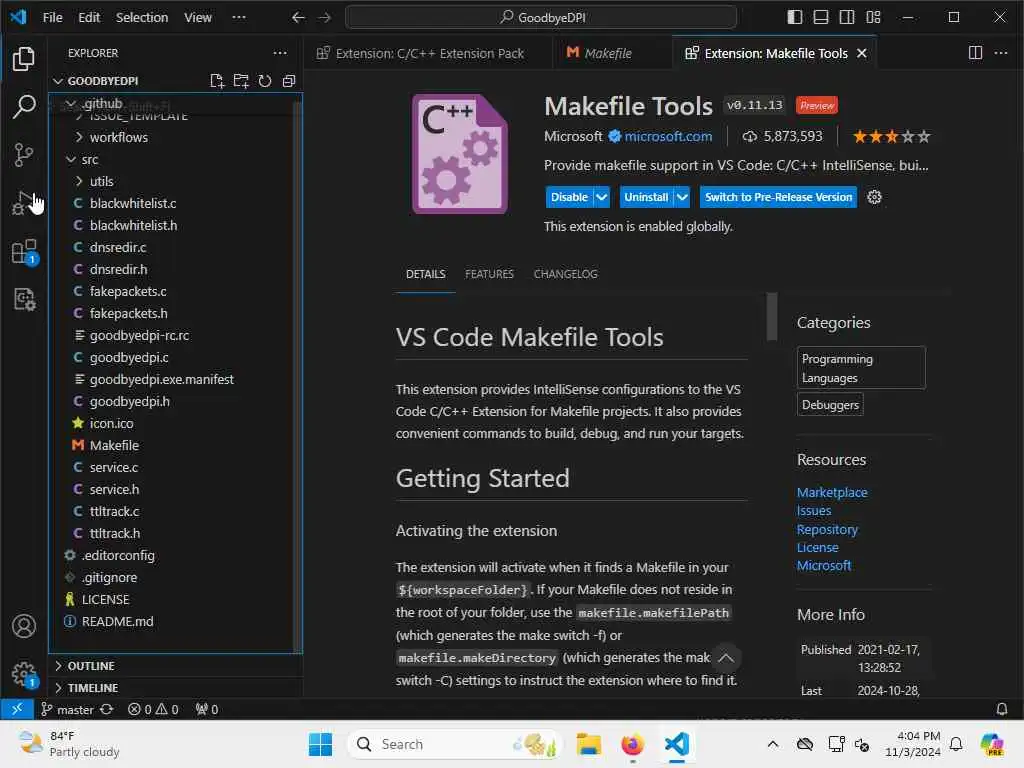Viewport: 1024px width, 768px height.
Task: Open the Selection menu
Action: (142, 18)
